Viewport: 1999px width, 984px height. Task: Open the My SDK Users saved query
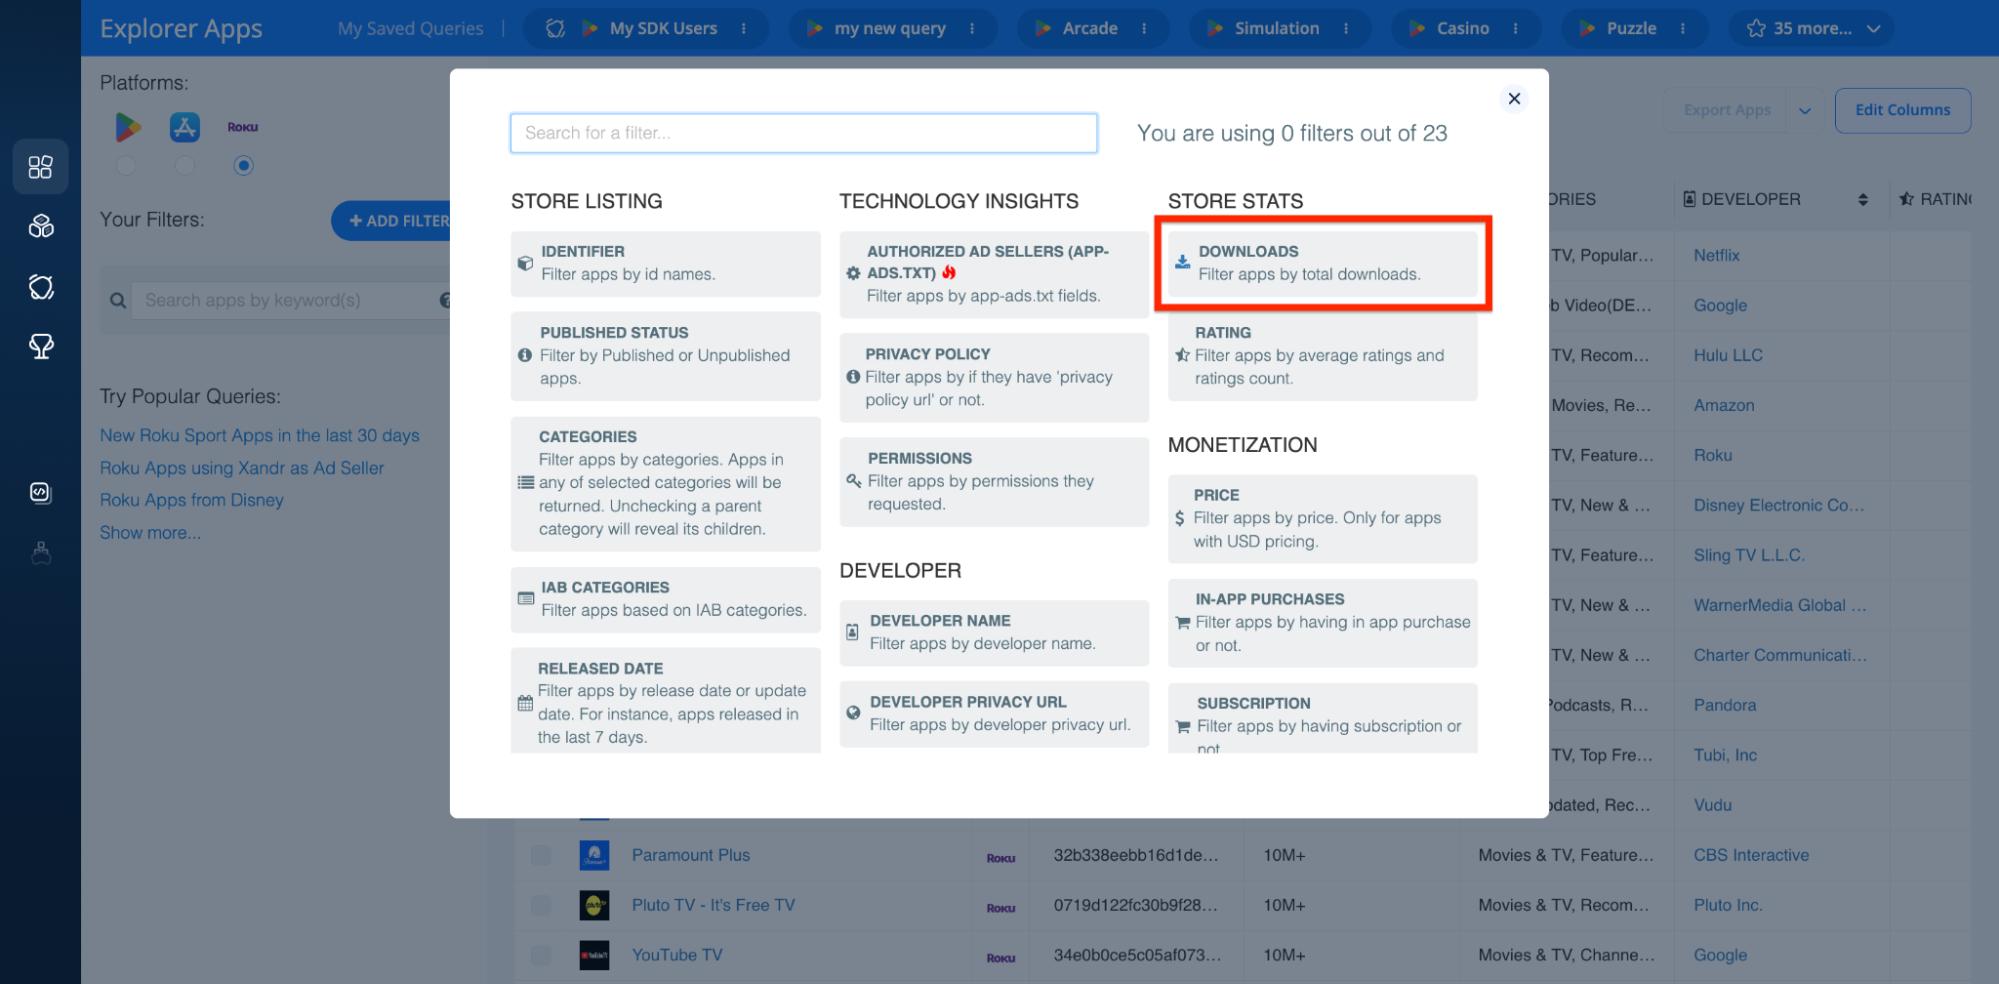pyautogui.click(x=663, y=28)
